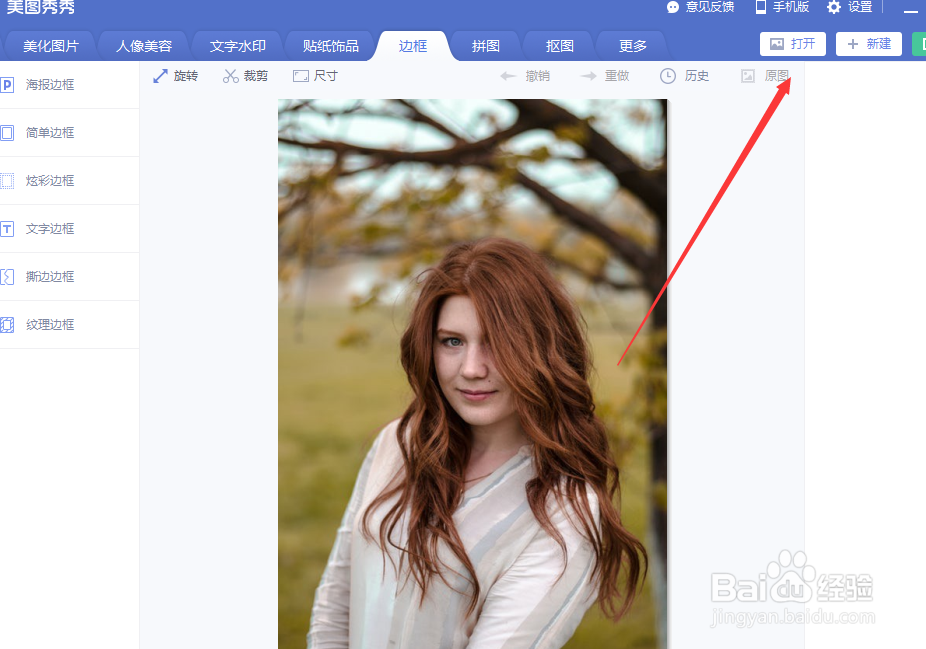Select 撕边边框 category label
The height and width of the screenshot is (649, 926).
pos(50,276)
